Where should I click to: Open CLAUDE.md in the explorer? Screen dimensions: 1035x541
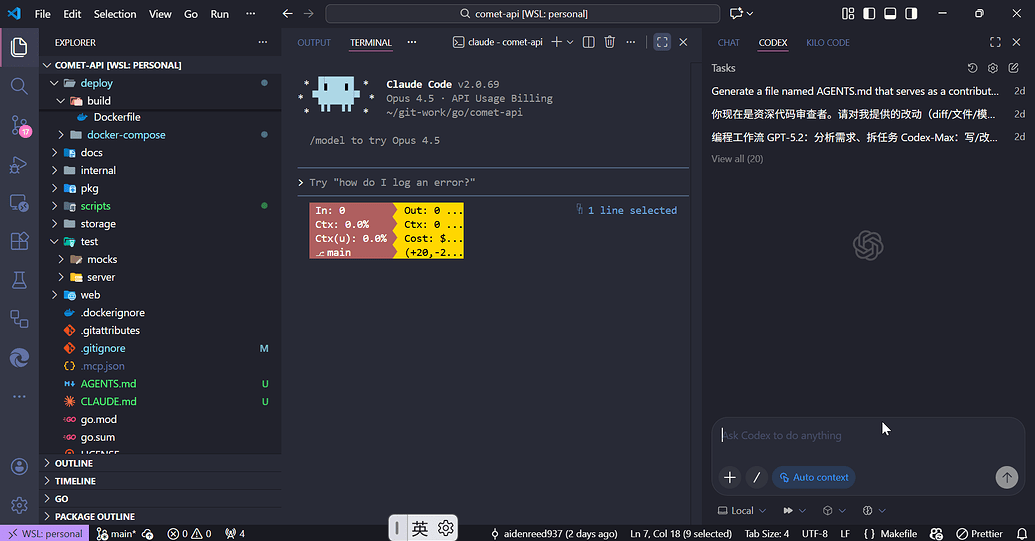coord(160,401)
